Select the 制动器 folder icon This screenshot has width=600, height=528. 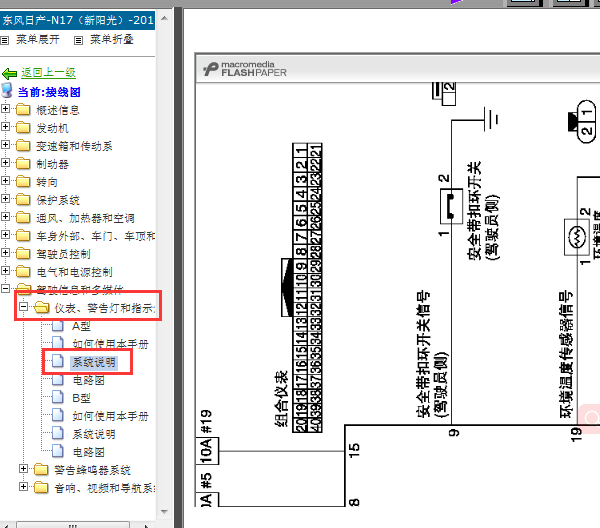pyautogui.click(x=23, y=164)
